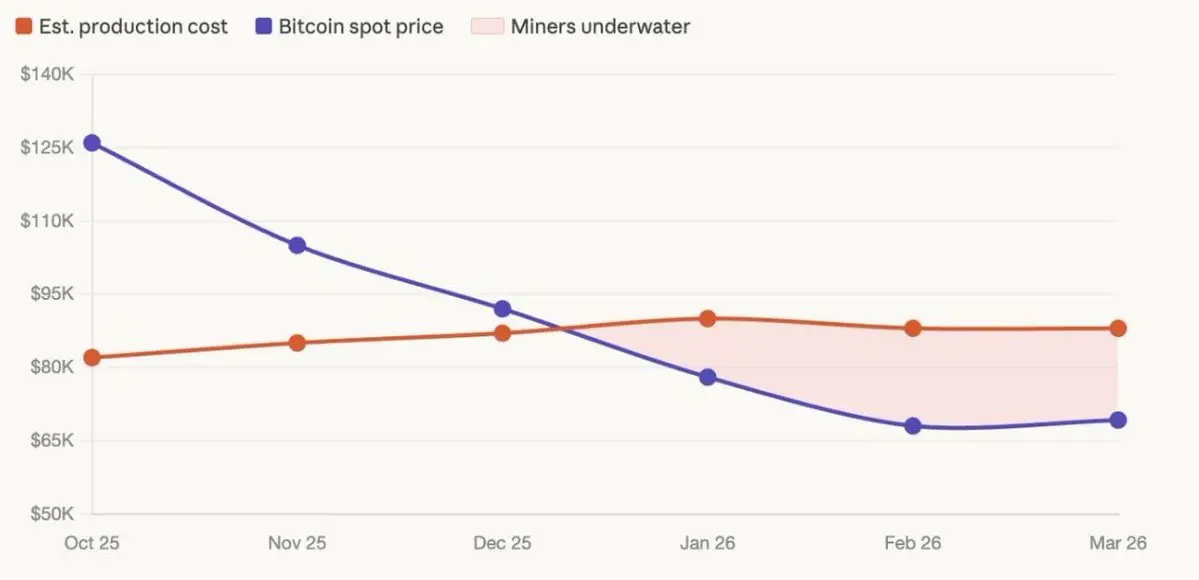
Task: Select the Mar 26 Bitcoin spot price point
Action: [x=1118, y=420]
